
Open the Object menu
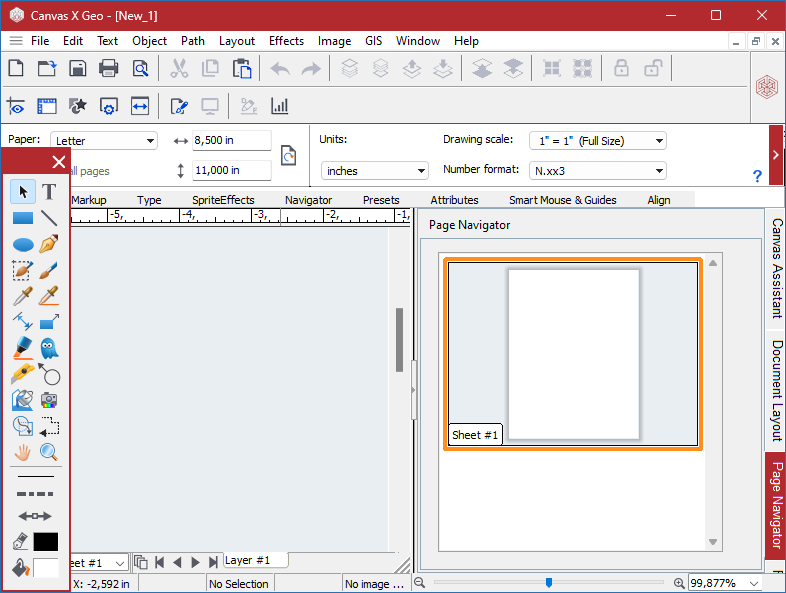pyautogui.click(x=149, y=41)
